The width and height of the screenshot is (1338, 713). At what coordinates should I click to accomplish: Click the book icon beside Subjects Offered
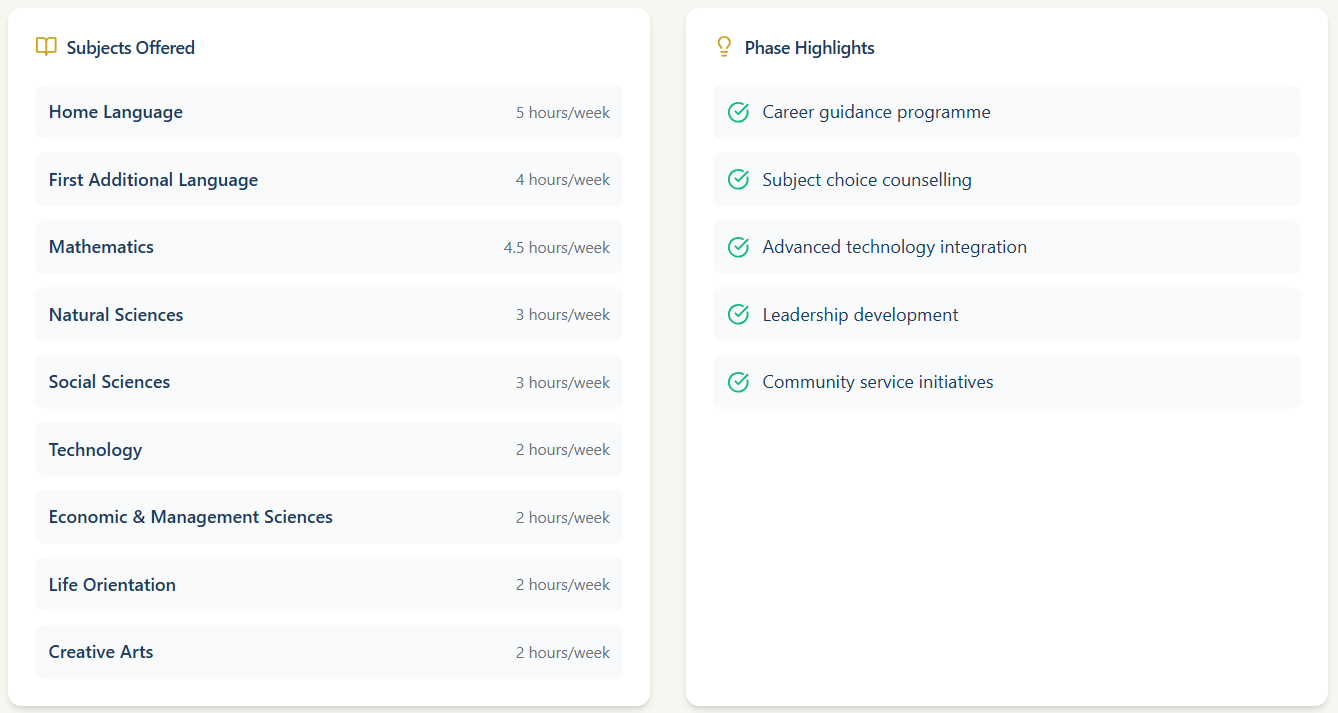point(46,47)
